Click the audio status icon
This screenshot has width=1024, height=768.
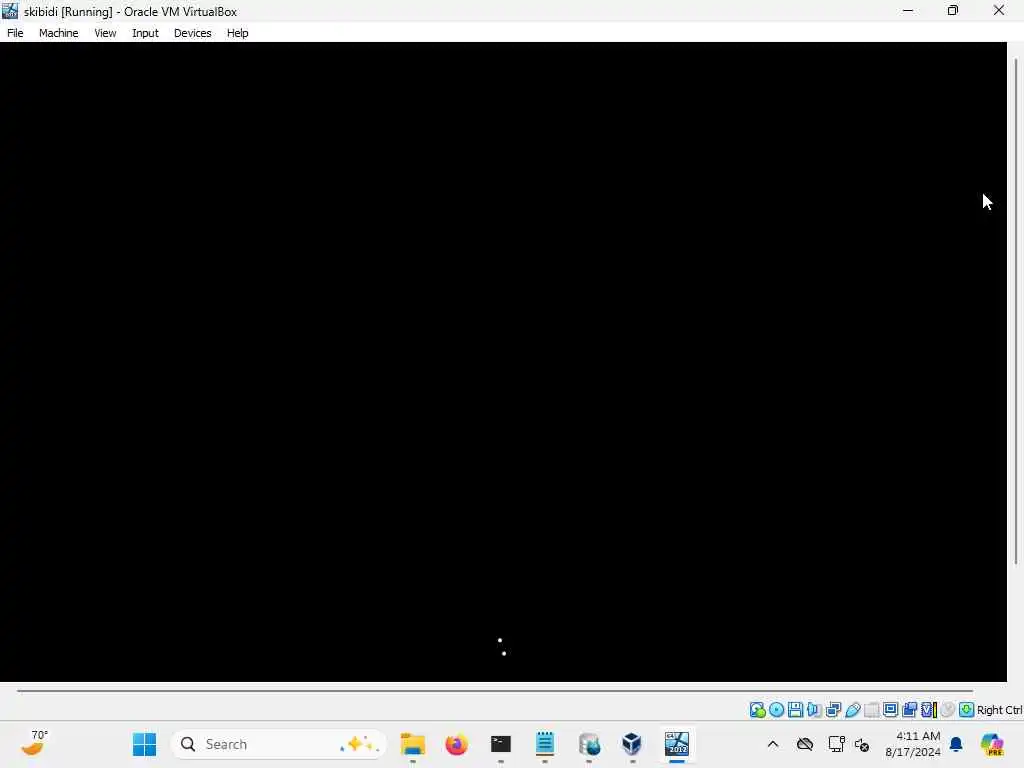pos(814,710)
